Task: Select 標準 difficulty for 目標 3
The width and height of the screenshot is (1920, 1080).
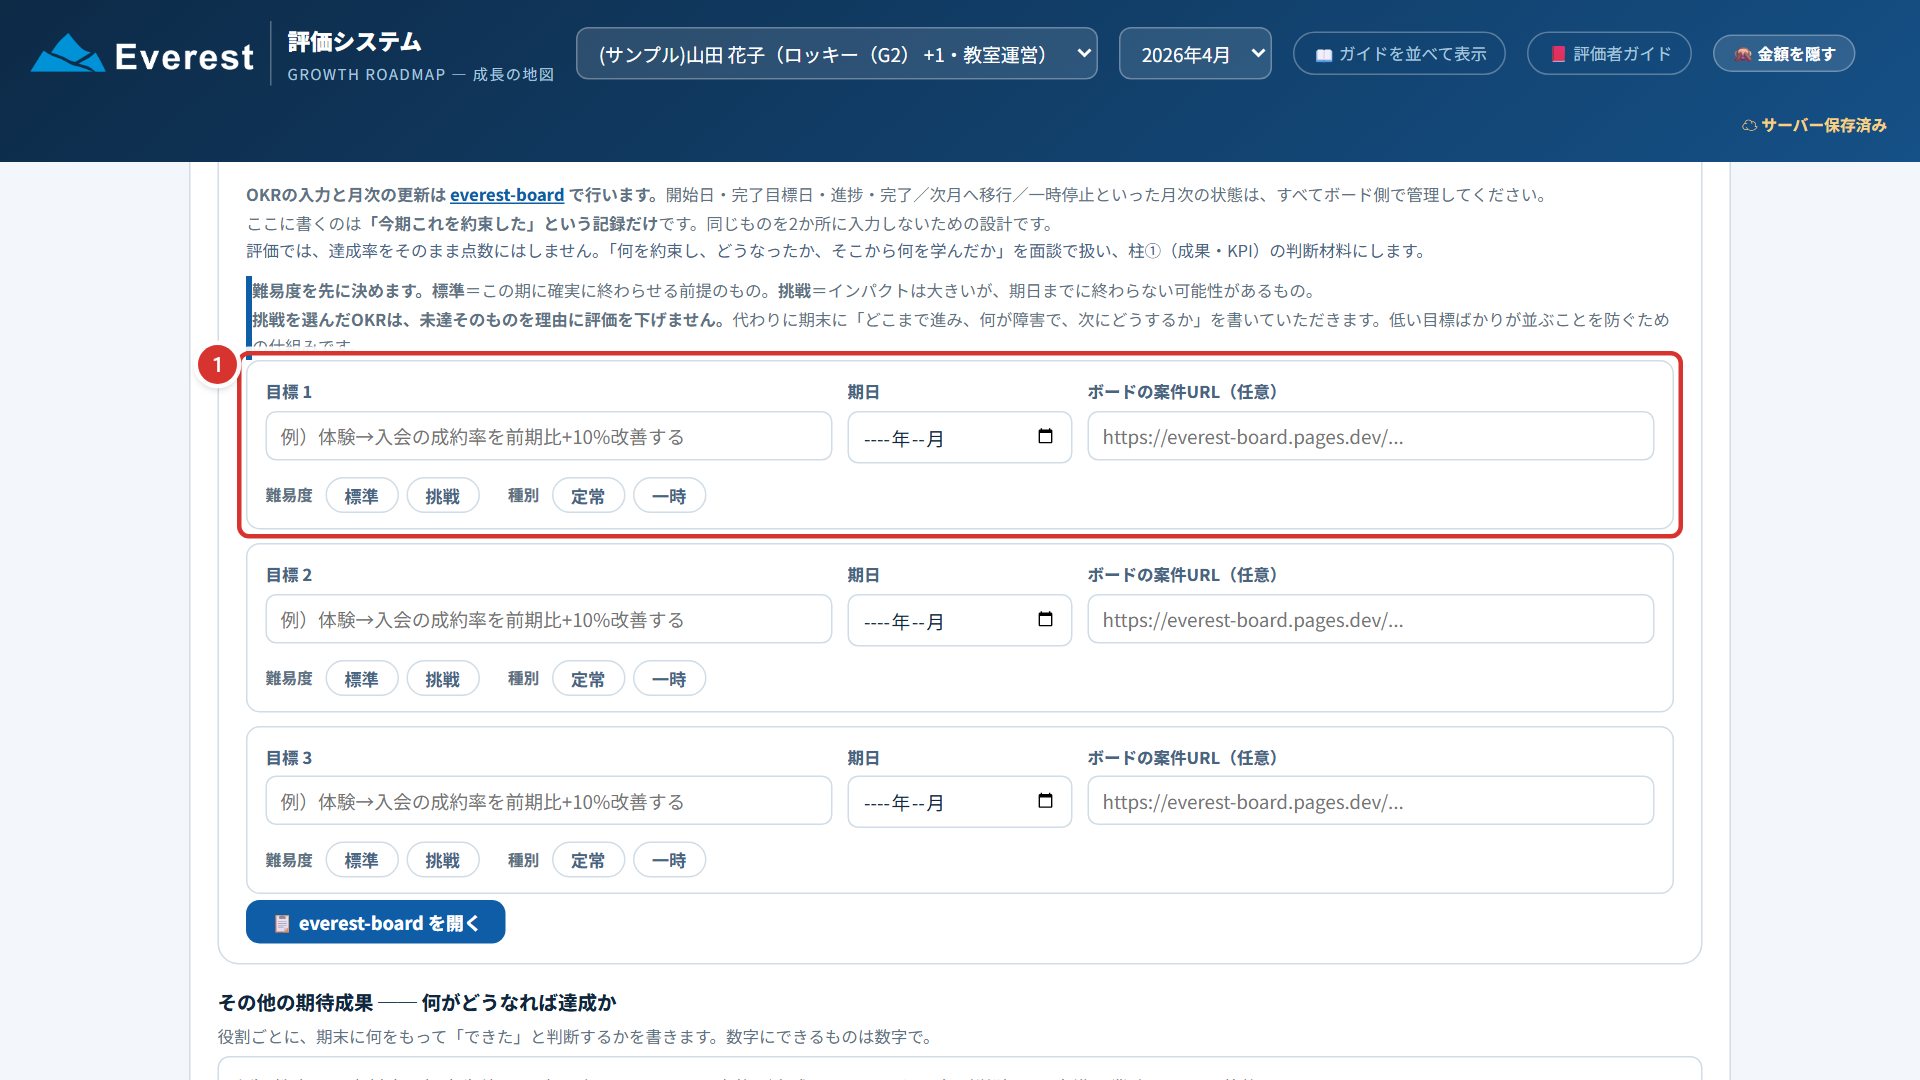Action: [362, 860]
